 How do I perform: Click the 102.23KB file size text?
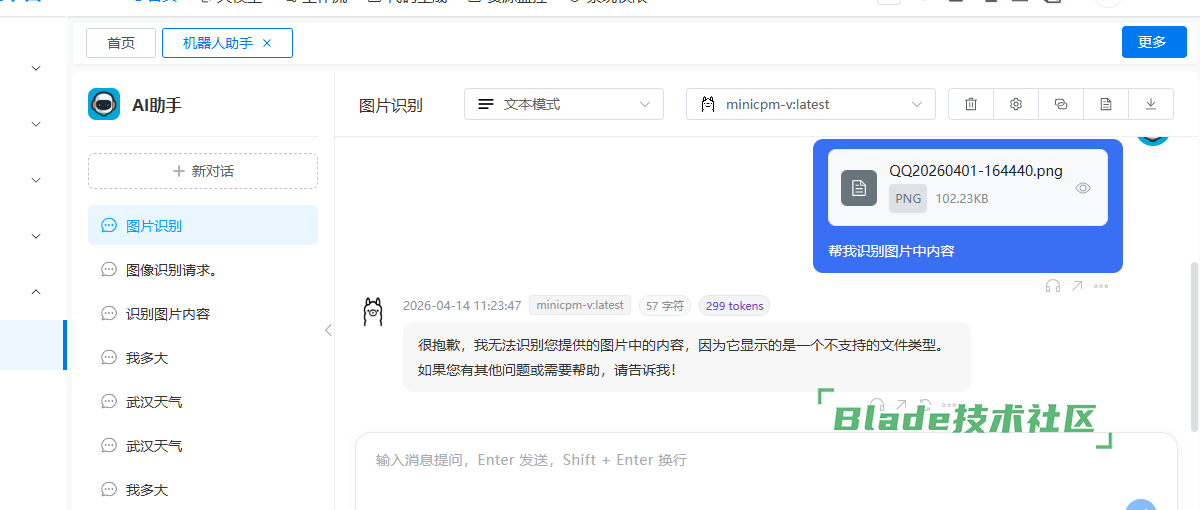[x=962, y=199]
